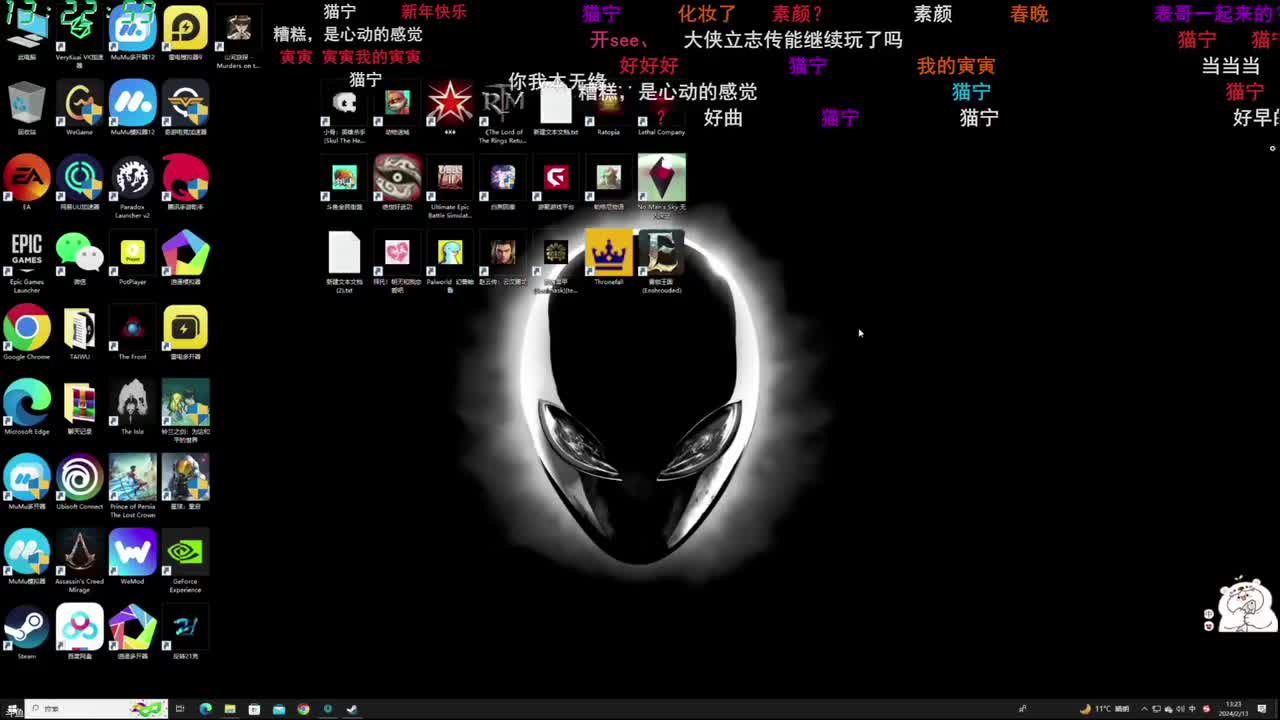The image size is (1280, 720).
Task: Open the TAIWU folder icon
Action: tap(80, 332)
